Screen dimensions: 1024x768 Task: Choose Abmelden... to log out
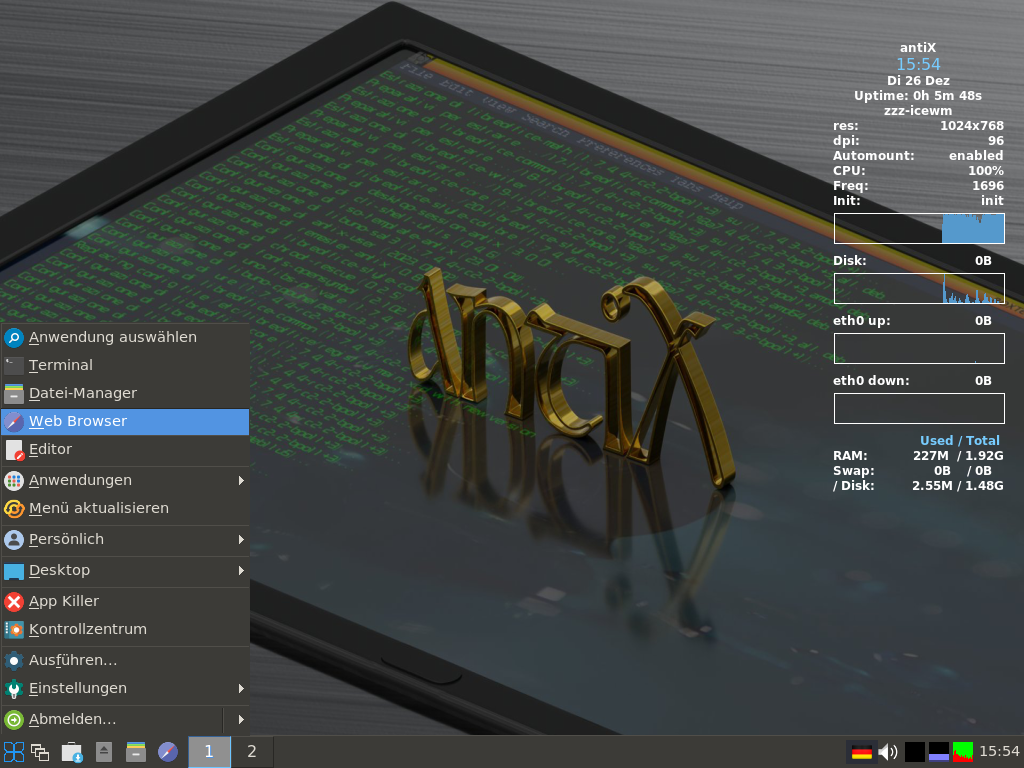(x=112, y=720)
